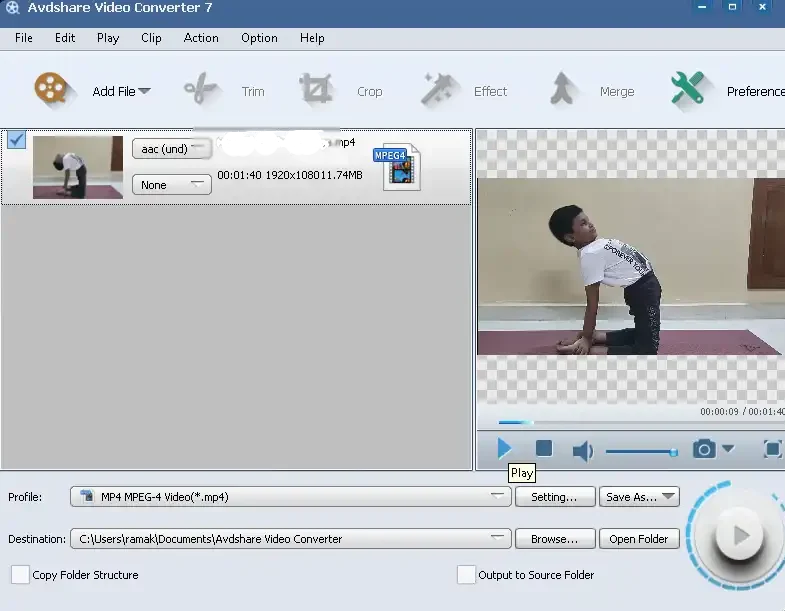Click the Merge tool icon
Image resolution: width=785 pixels, height=611 pixels.
(x=565, y=90)
